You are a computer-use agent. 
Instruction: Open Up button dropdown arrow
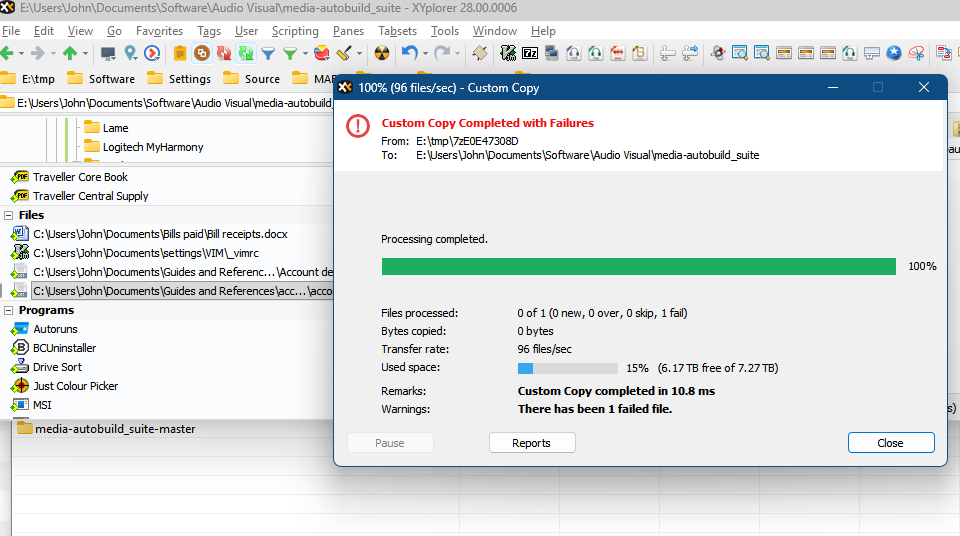pos(85,54)
